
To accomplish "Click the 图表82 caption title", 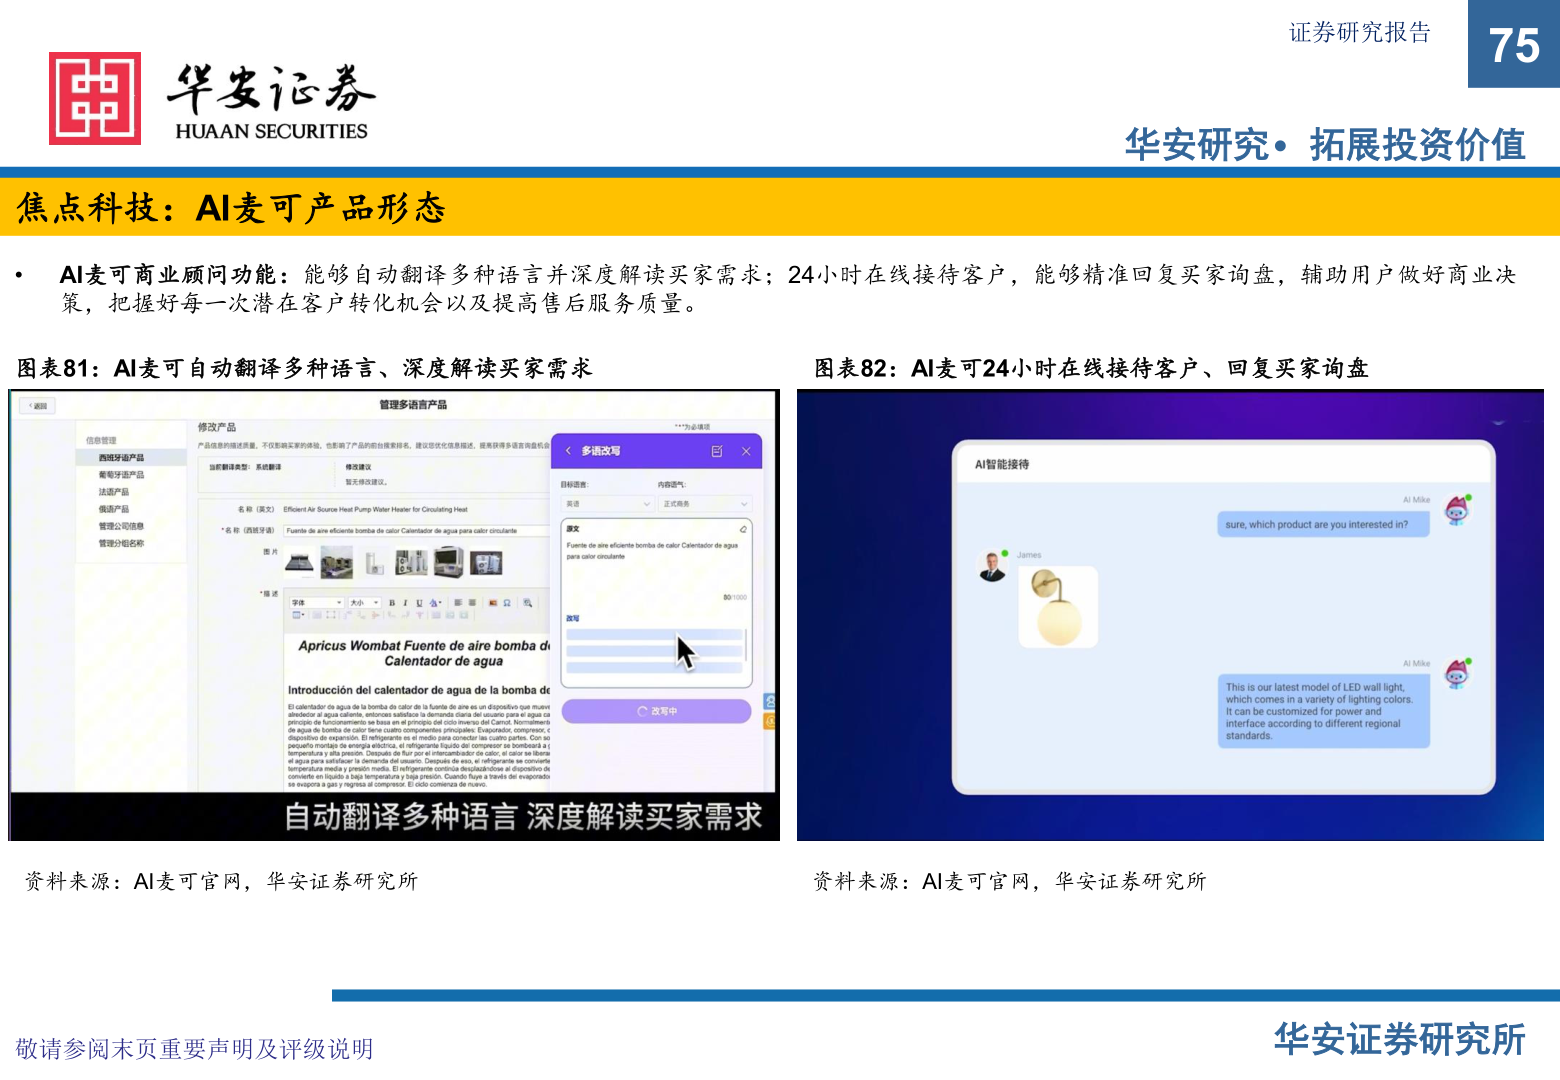I will [x=1091, y=368].
